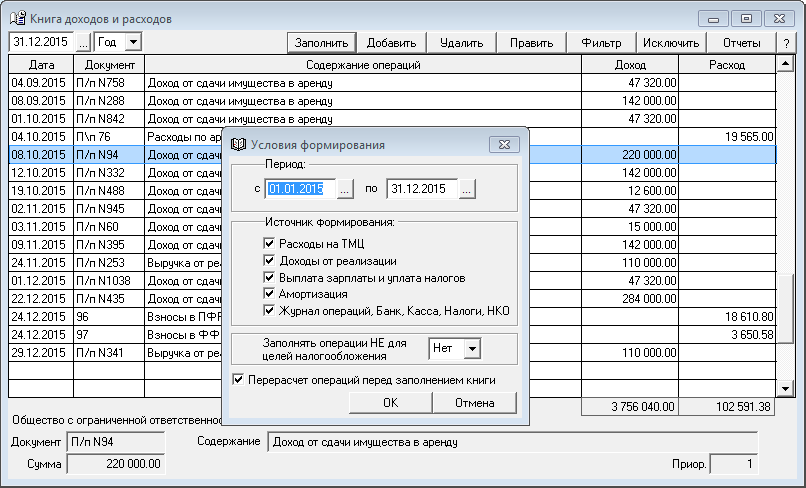Click the scrollbar down arrow in the table
The width and height of the screenshot is (806, 488).
click(785, 389)
